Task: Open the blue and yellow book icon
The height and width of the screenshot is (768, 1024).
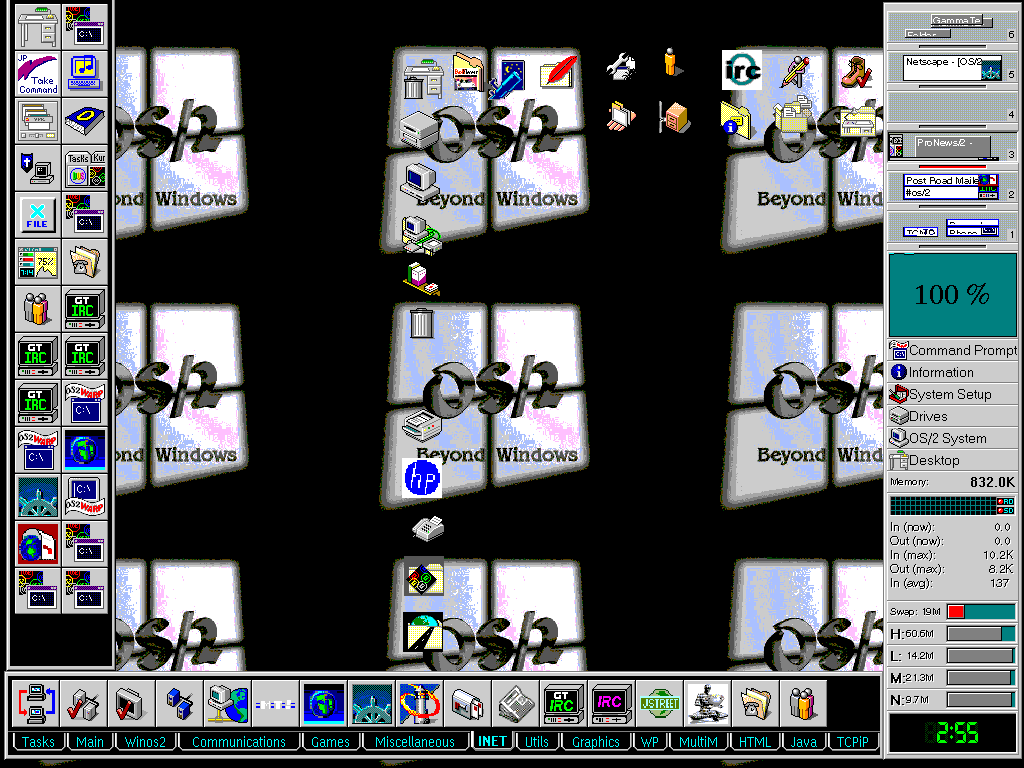Action: tap(85, 121)
